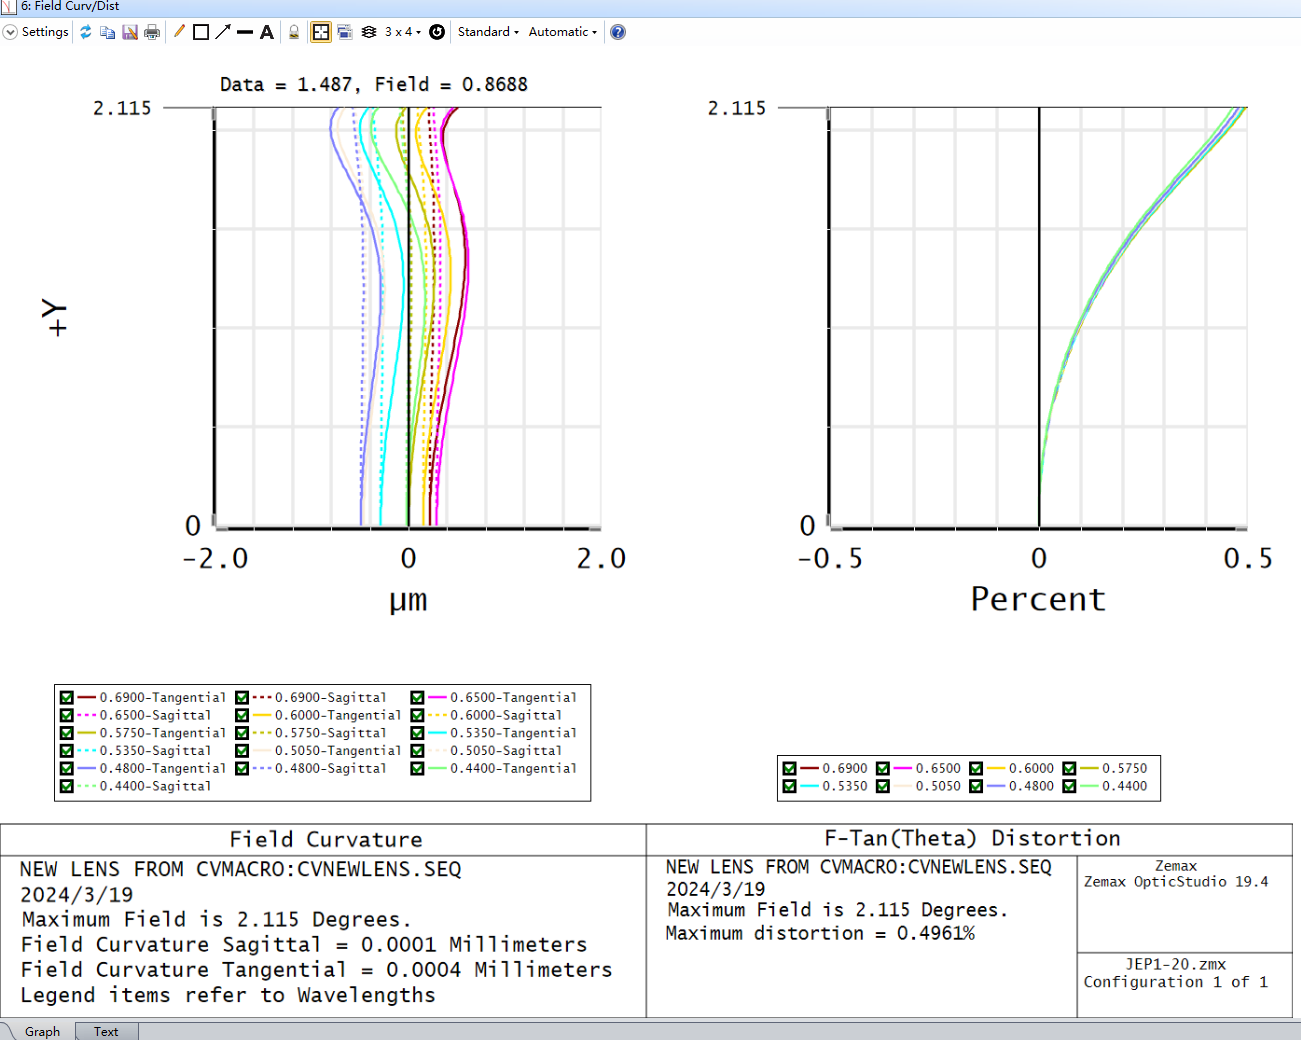Viewport: 1301px width, 1040px height.
Task: Click the blue help question icon
Action: pos(618,32)
